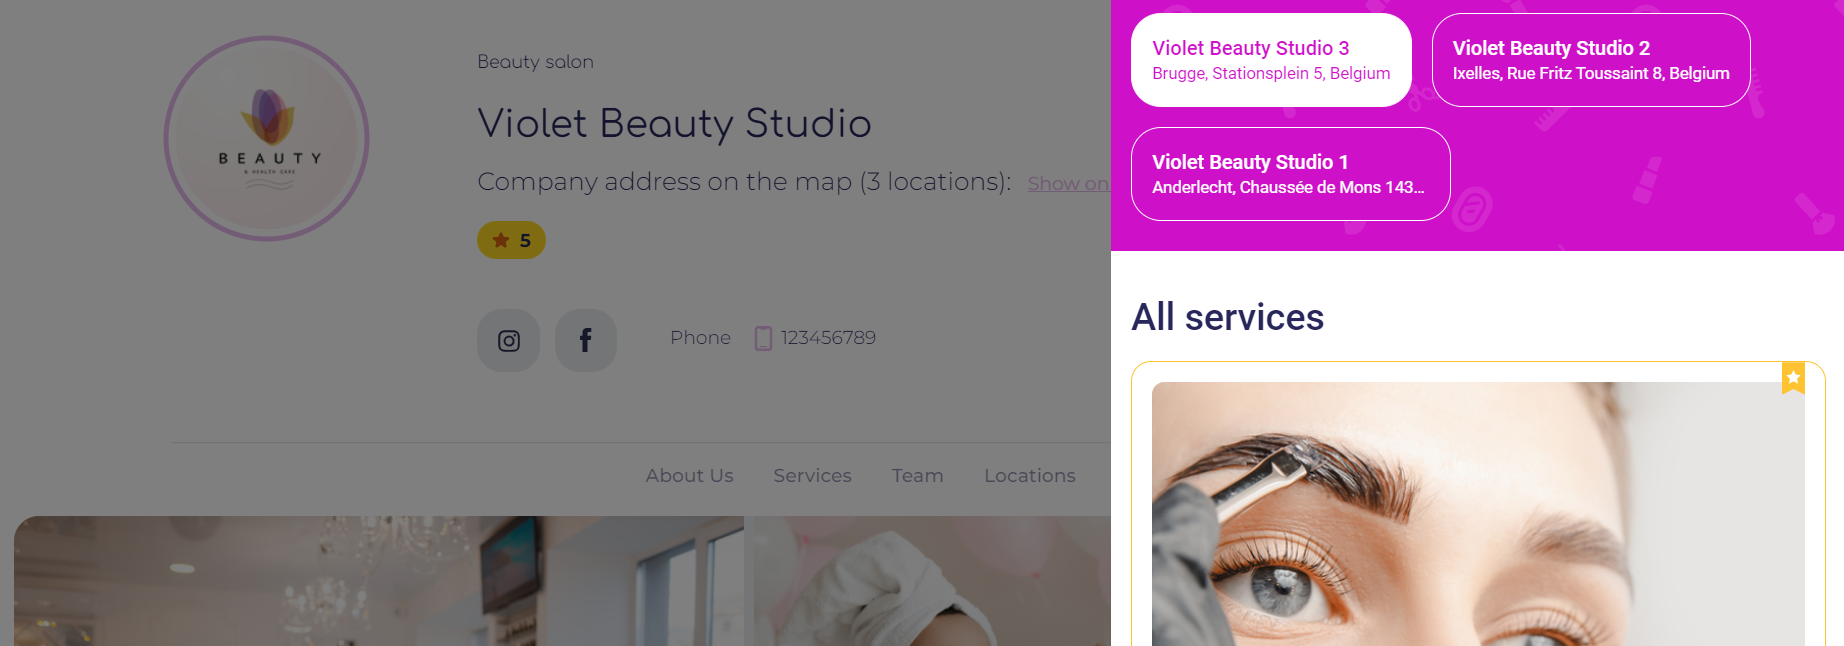Click the salon interior photo
The height and width of the screenshot is (646, 1844).
click(379, 581)
